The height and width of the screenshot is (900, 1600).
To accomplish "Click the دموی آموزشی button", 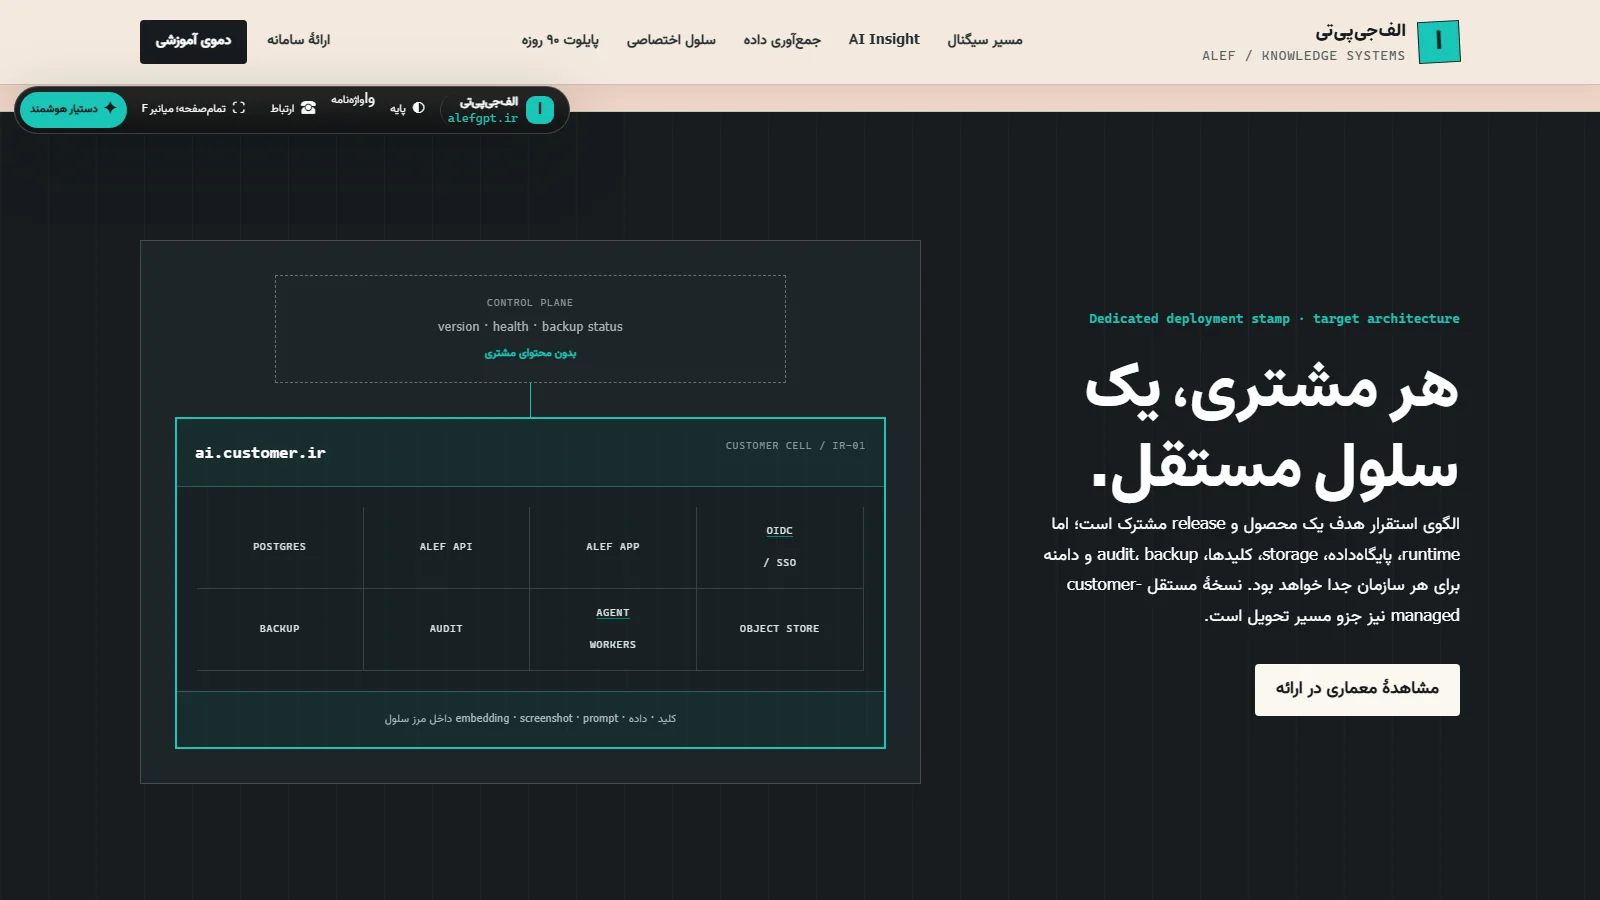I will [x=193, y=41].
